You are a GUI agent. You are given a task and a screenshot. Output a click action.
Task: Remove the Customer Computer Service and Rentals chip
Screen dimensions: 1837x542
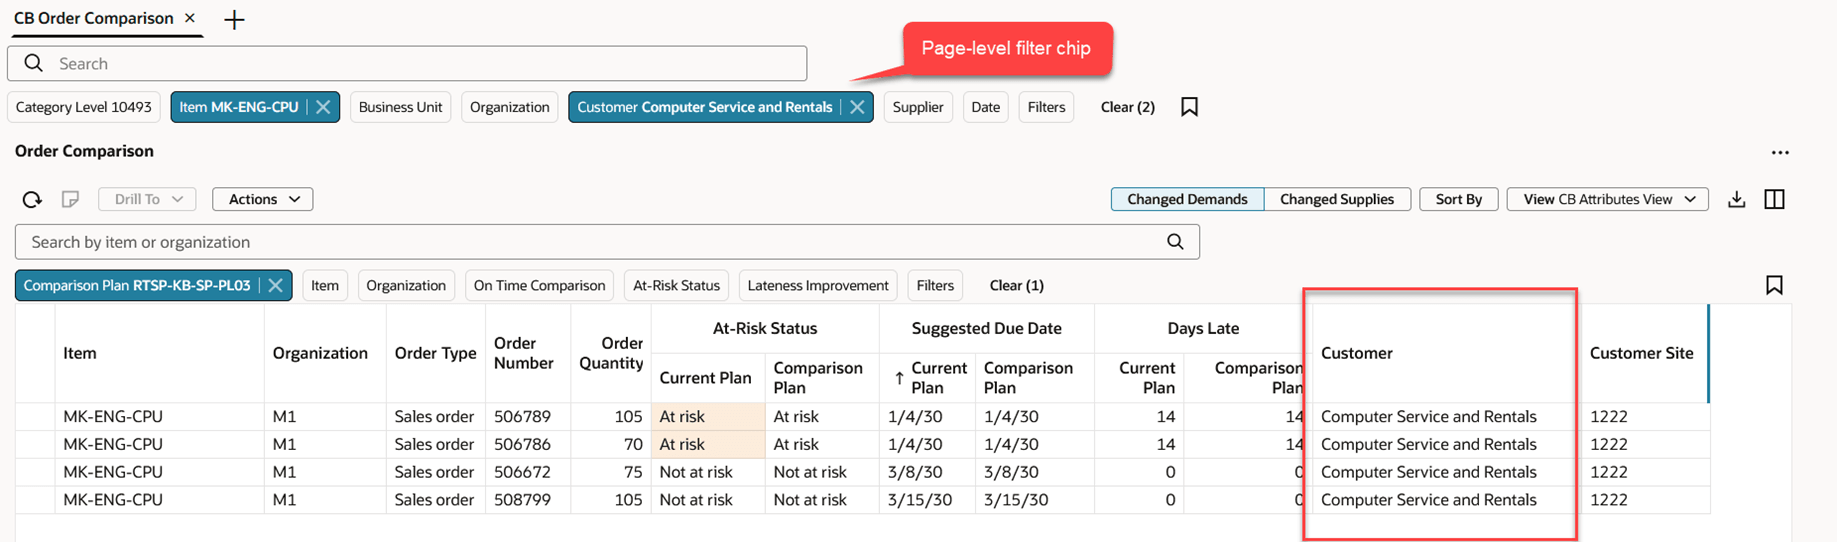pyautogui.click(x=857, y=107)
